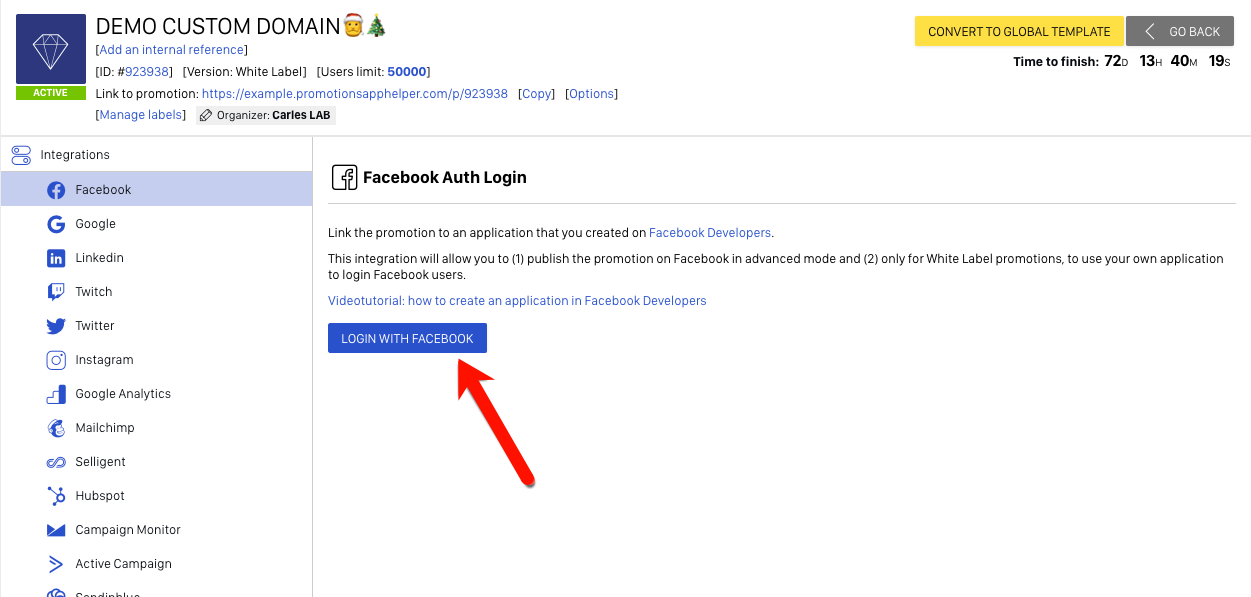Click the Time to finish countdown
The width and height of the screenshot is (1251, 597).
1122,61
